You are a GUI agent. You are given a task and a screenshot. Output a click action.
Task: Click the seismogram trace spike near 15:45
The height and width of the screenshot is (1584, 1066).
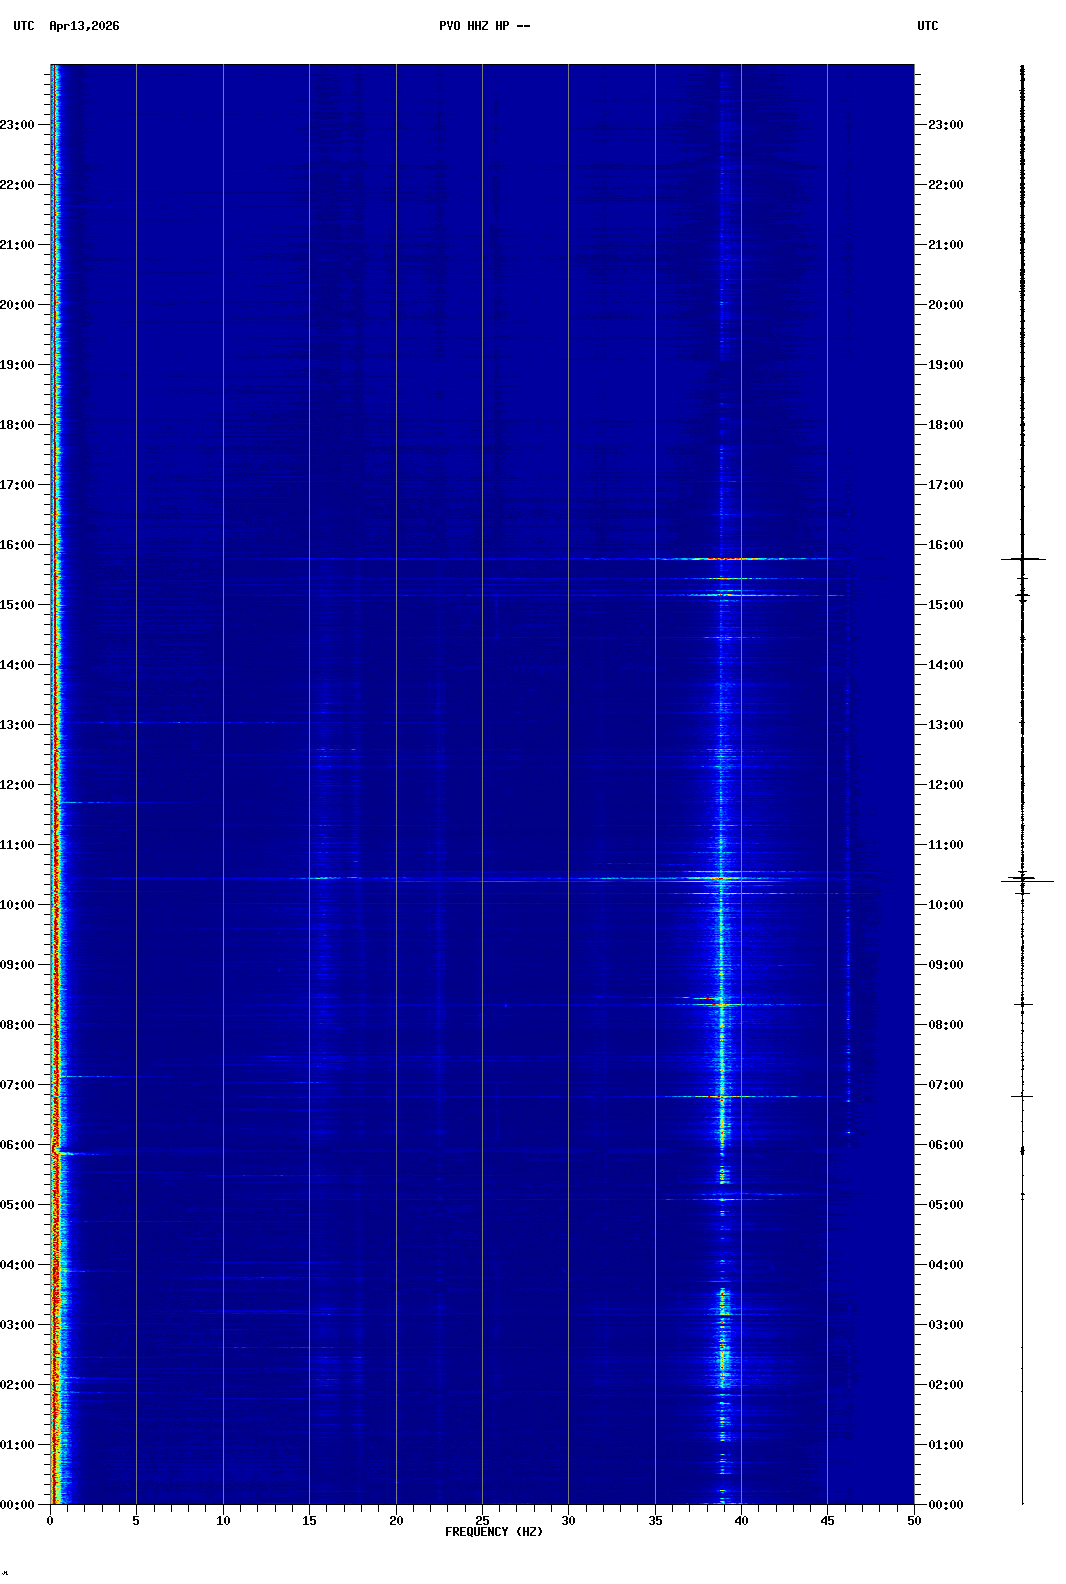1023,559
